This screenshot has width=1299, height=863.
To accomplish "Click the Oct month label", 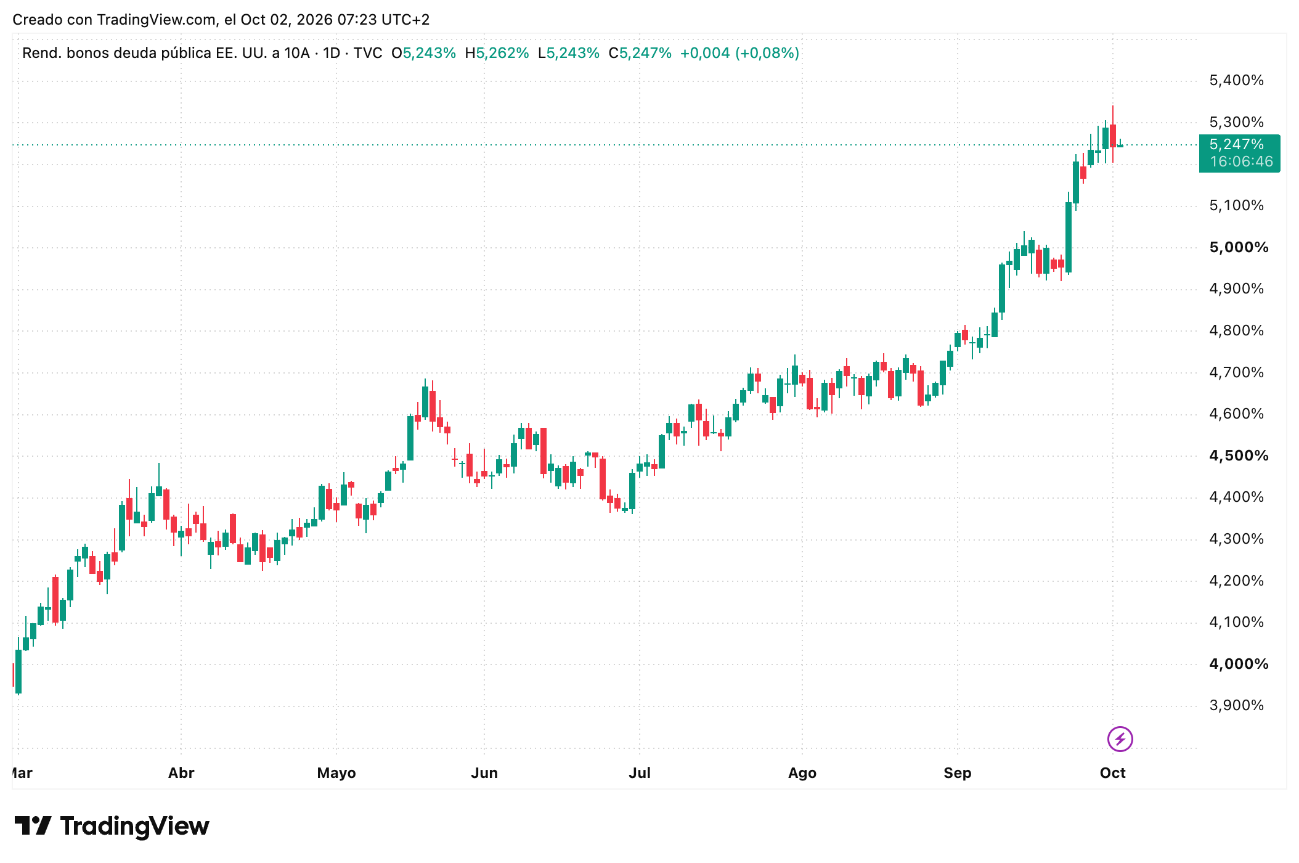I will click(1113, 773).
